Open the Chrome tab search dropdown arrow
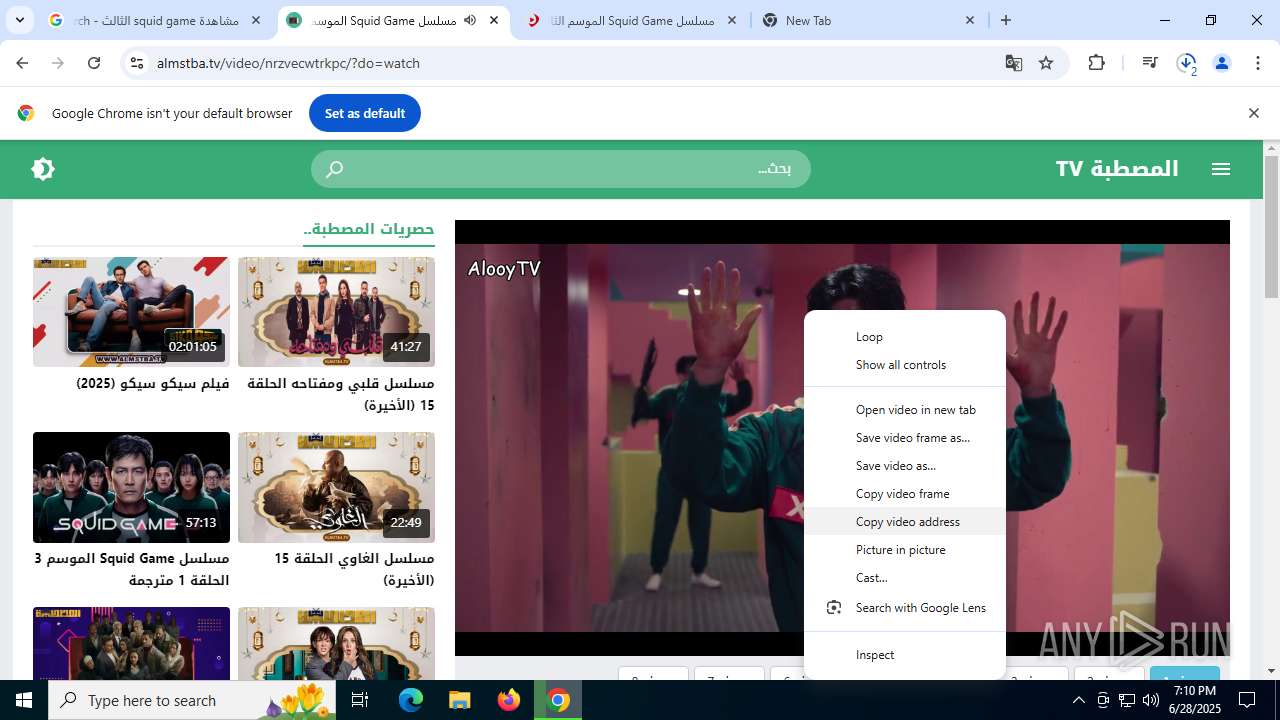 20,20
